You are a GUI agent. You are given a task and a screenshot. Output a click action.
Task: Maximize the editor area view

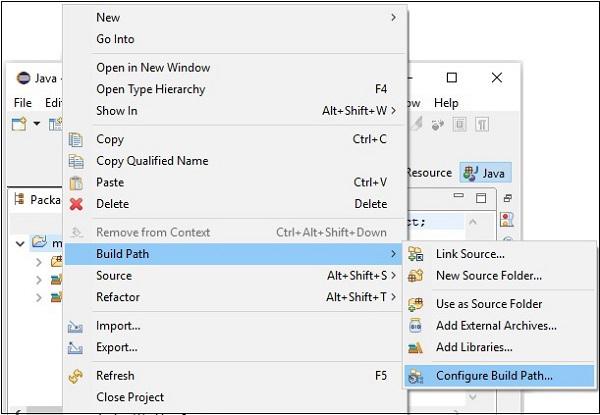click(x=481, y=199)
